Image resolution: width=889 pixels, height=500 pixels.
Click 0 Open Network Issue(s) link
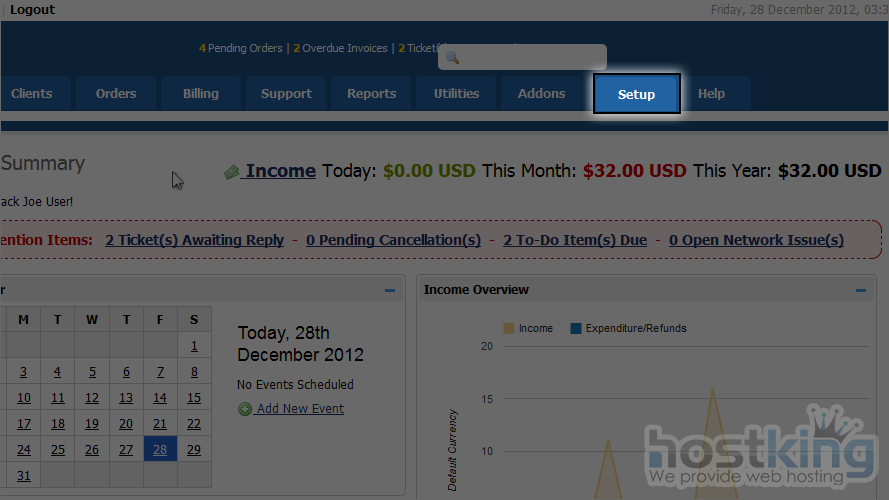[756, 240]
